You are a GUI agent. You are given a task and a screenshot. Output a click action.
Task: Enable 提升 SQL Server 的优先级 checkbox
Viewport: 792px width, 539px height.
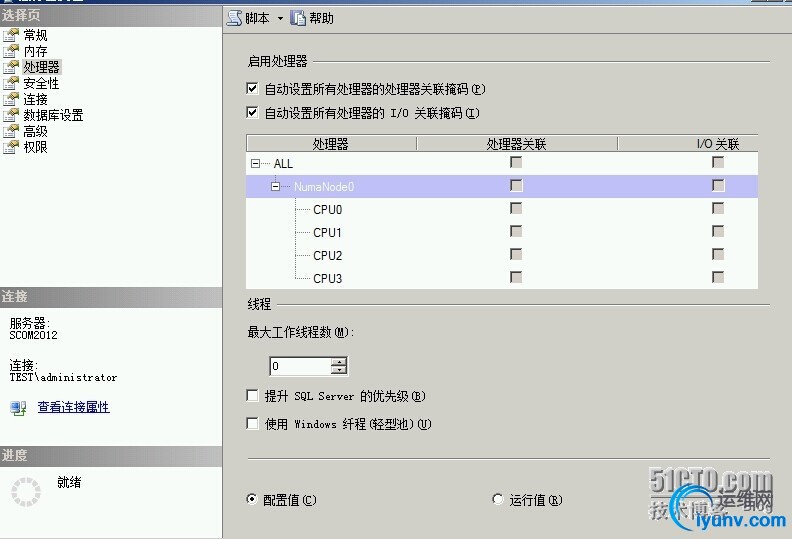coord(252,395)
